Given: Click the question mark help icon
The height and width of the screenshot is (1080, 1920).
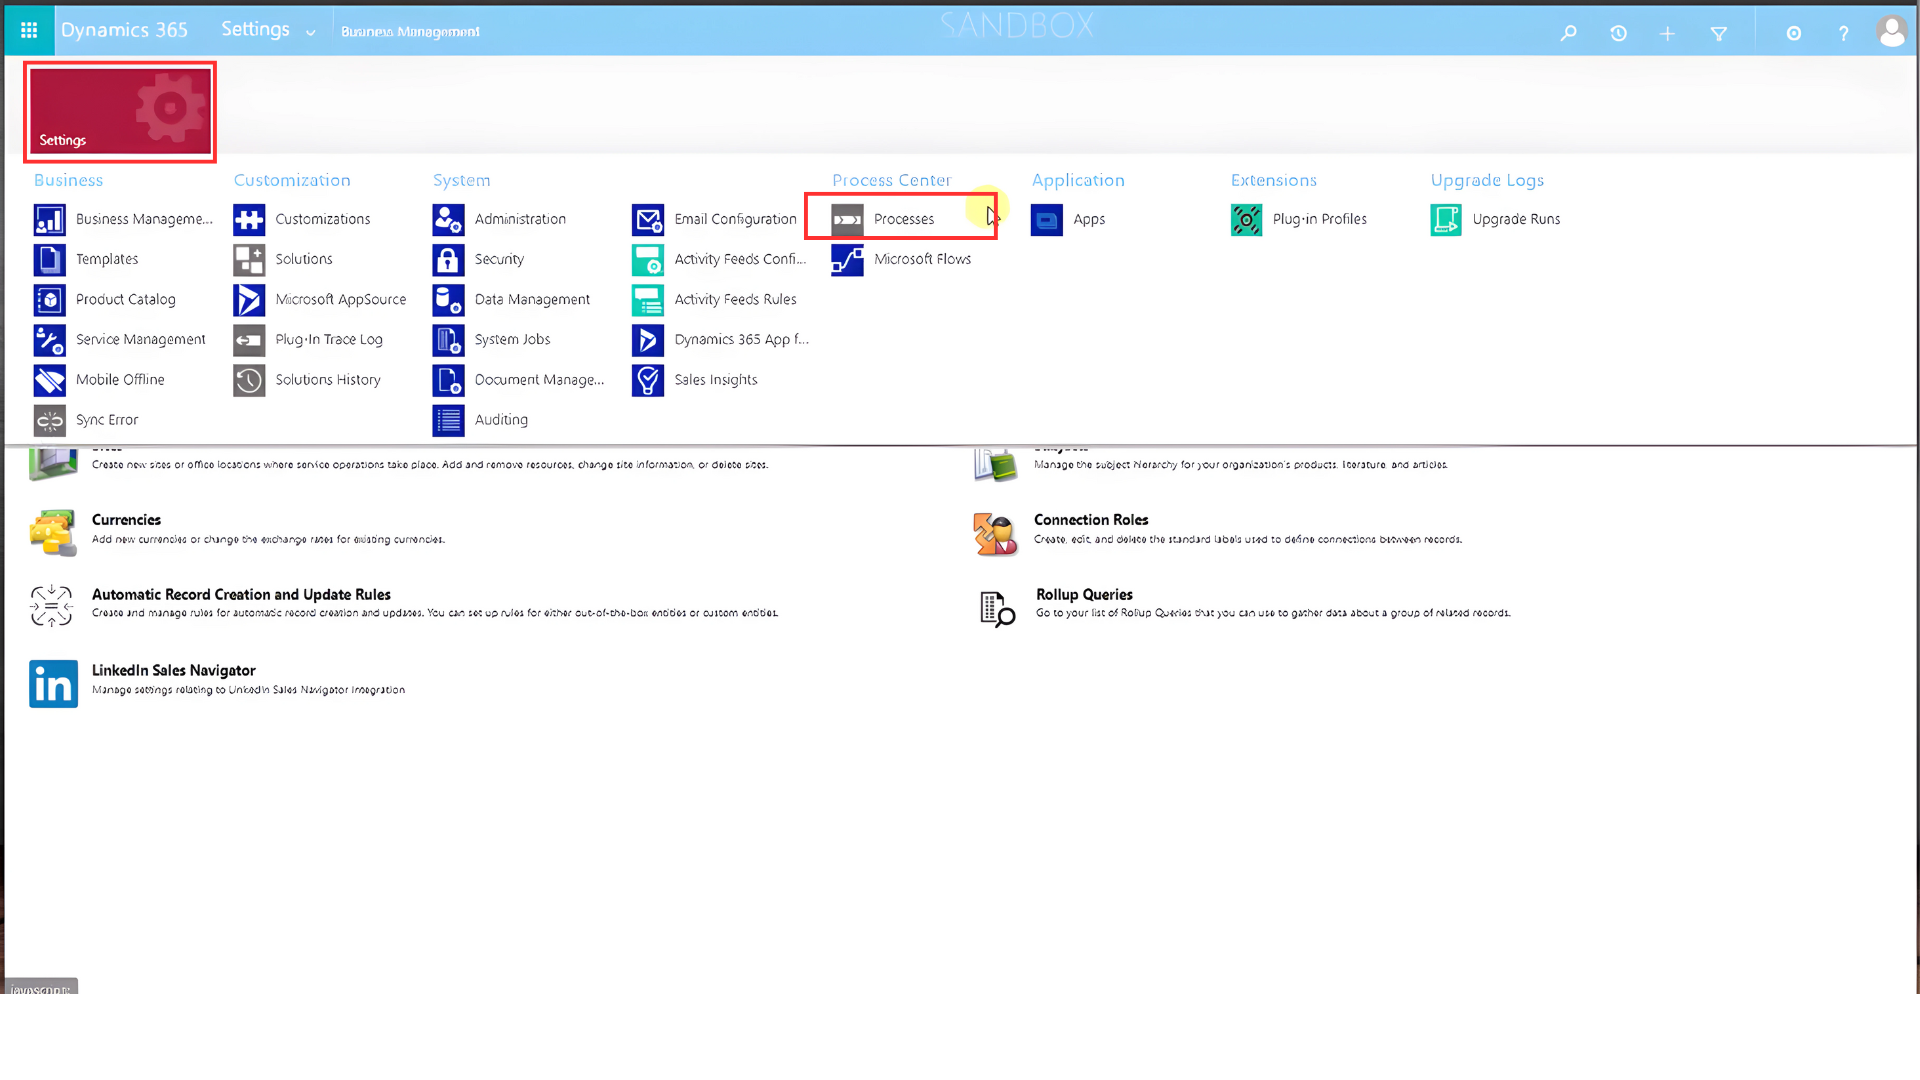Looking at the screenshot, I should [x=1843, y=33].
